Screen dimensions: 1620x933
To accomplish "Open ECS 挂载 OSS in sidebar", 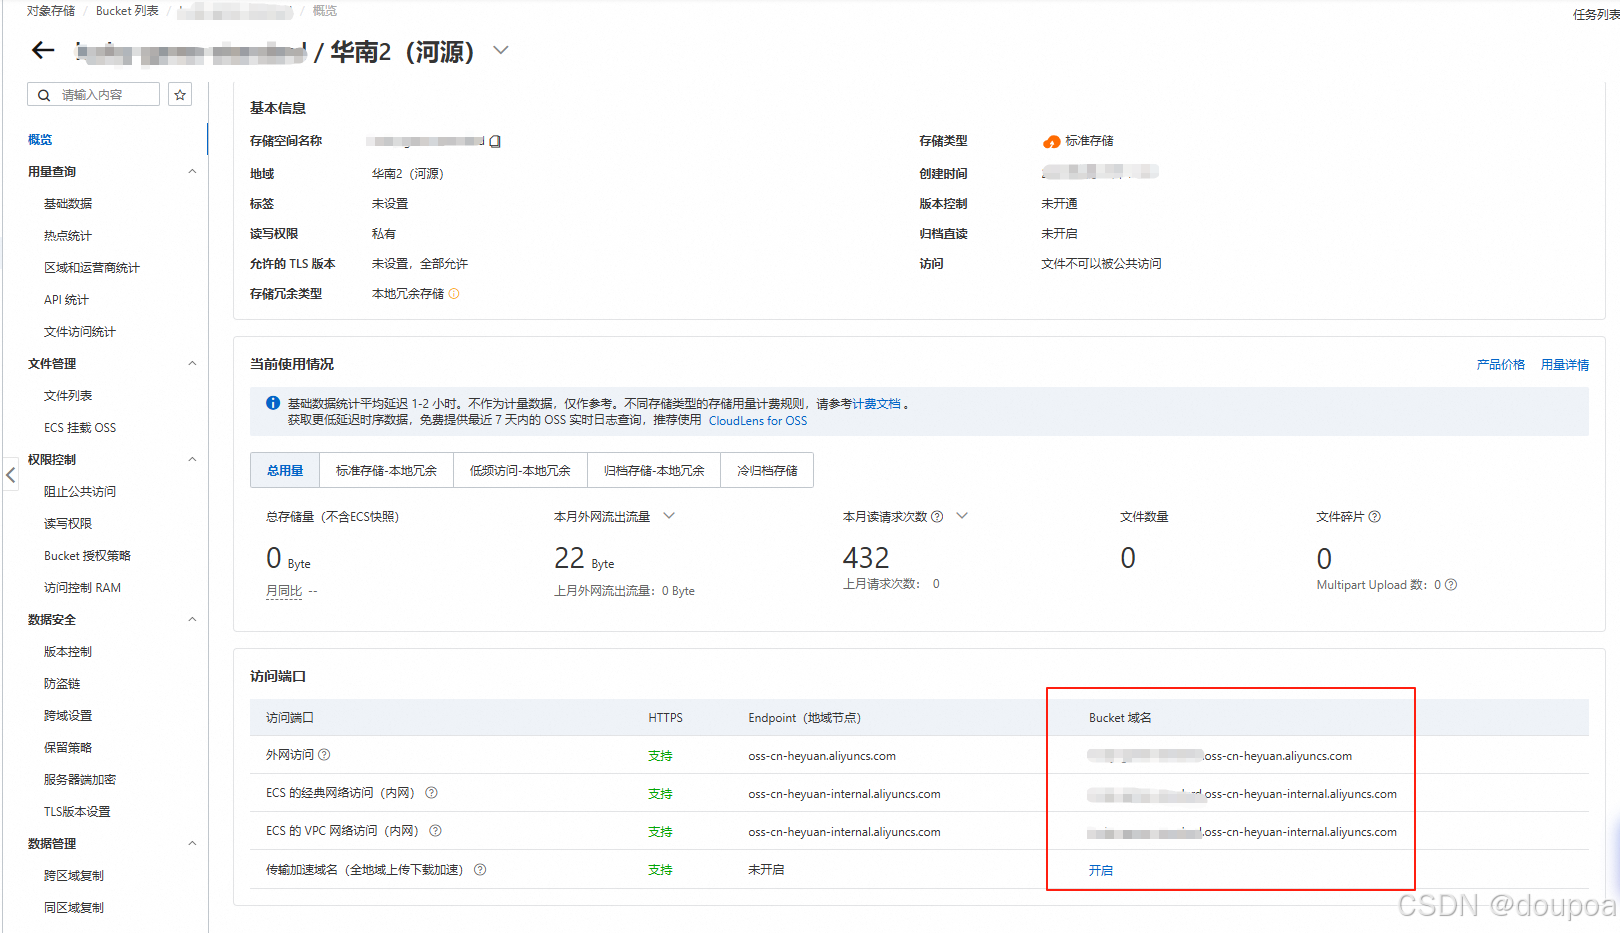I will [80, 428].
